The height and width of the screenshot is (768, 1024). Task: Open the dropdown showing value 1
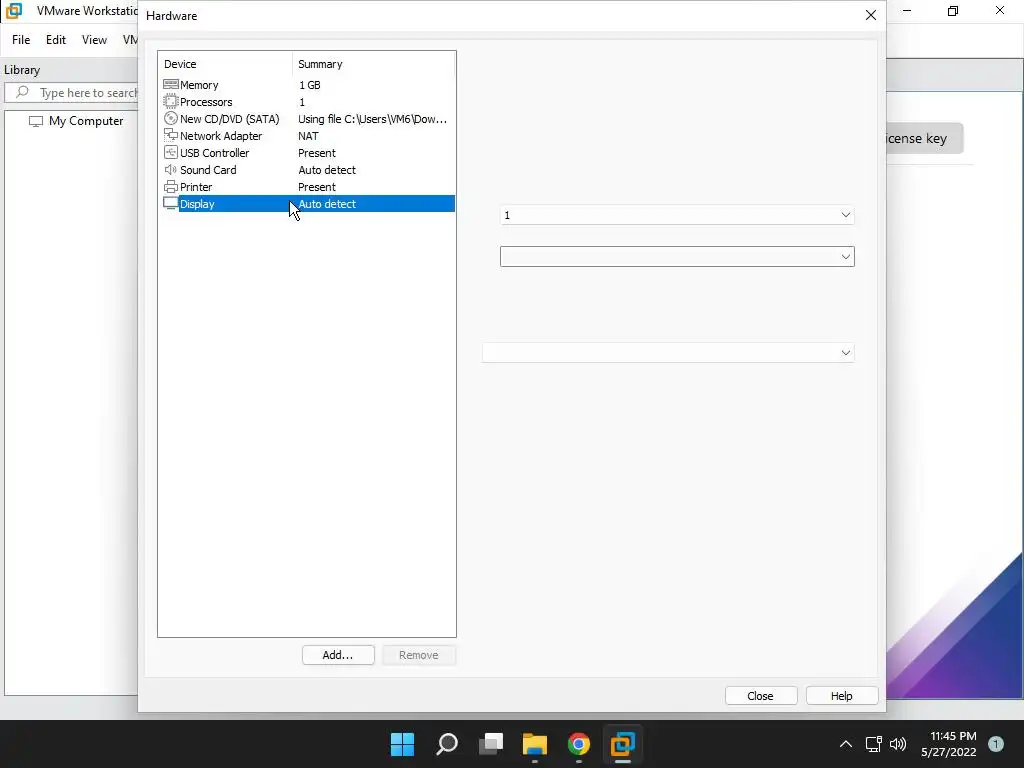(677, 215)
